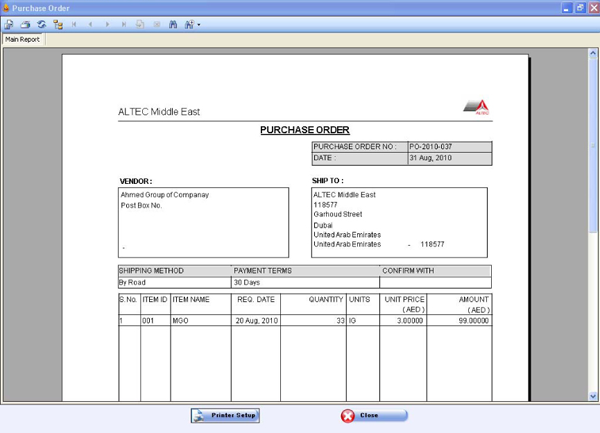Click the grayed close view icon

point(157,24)
